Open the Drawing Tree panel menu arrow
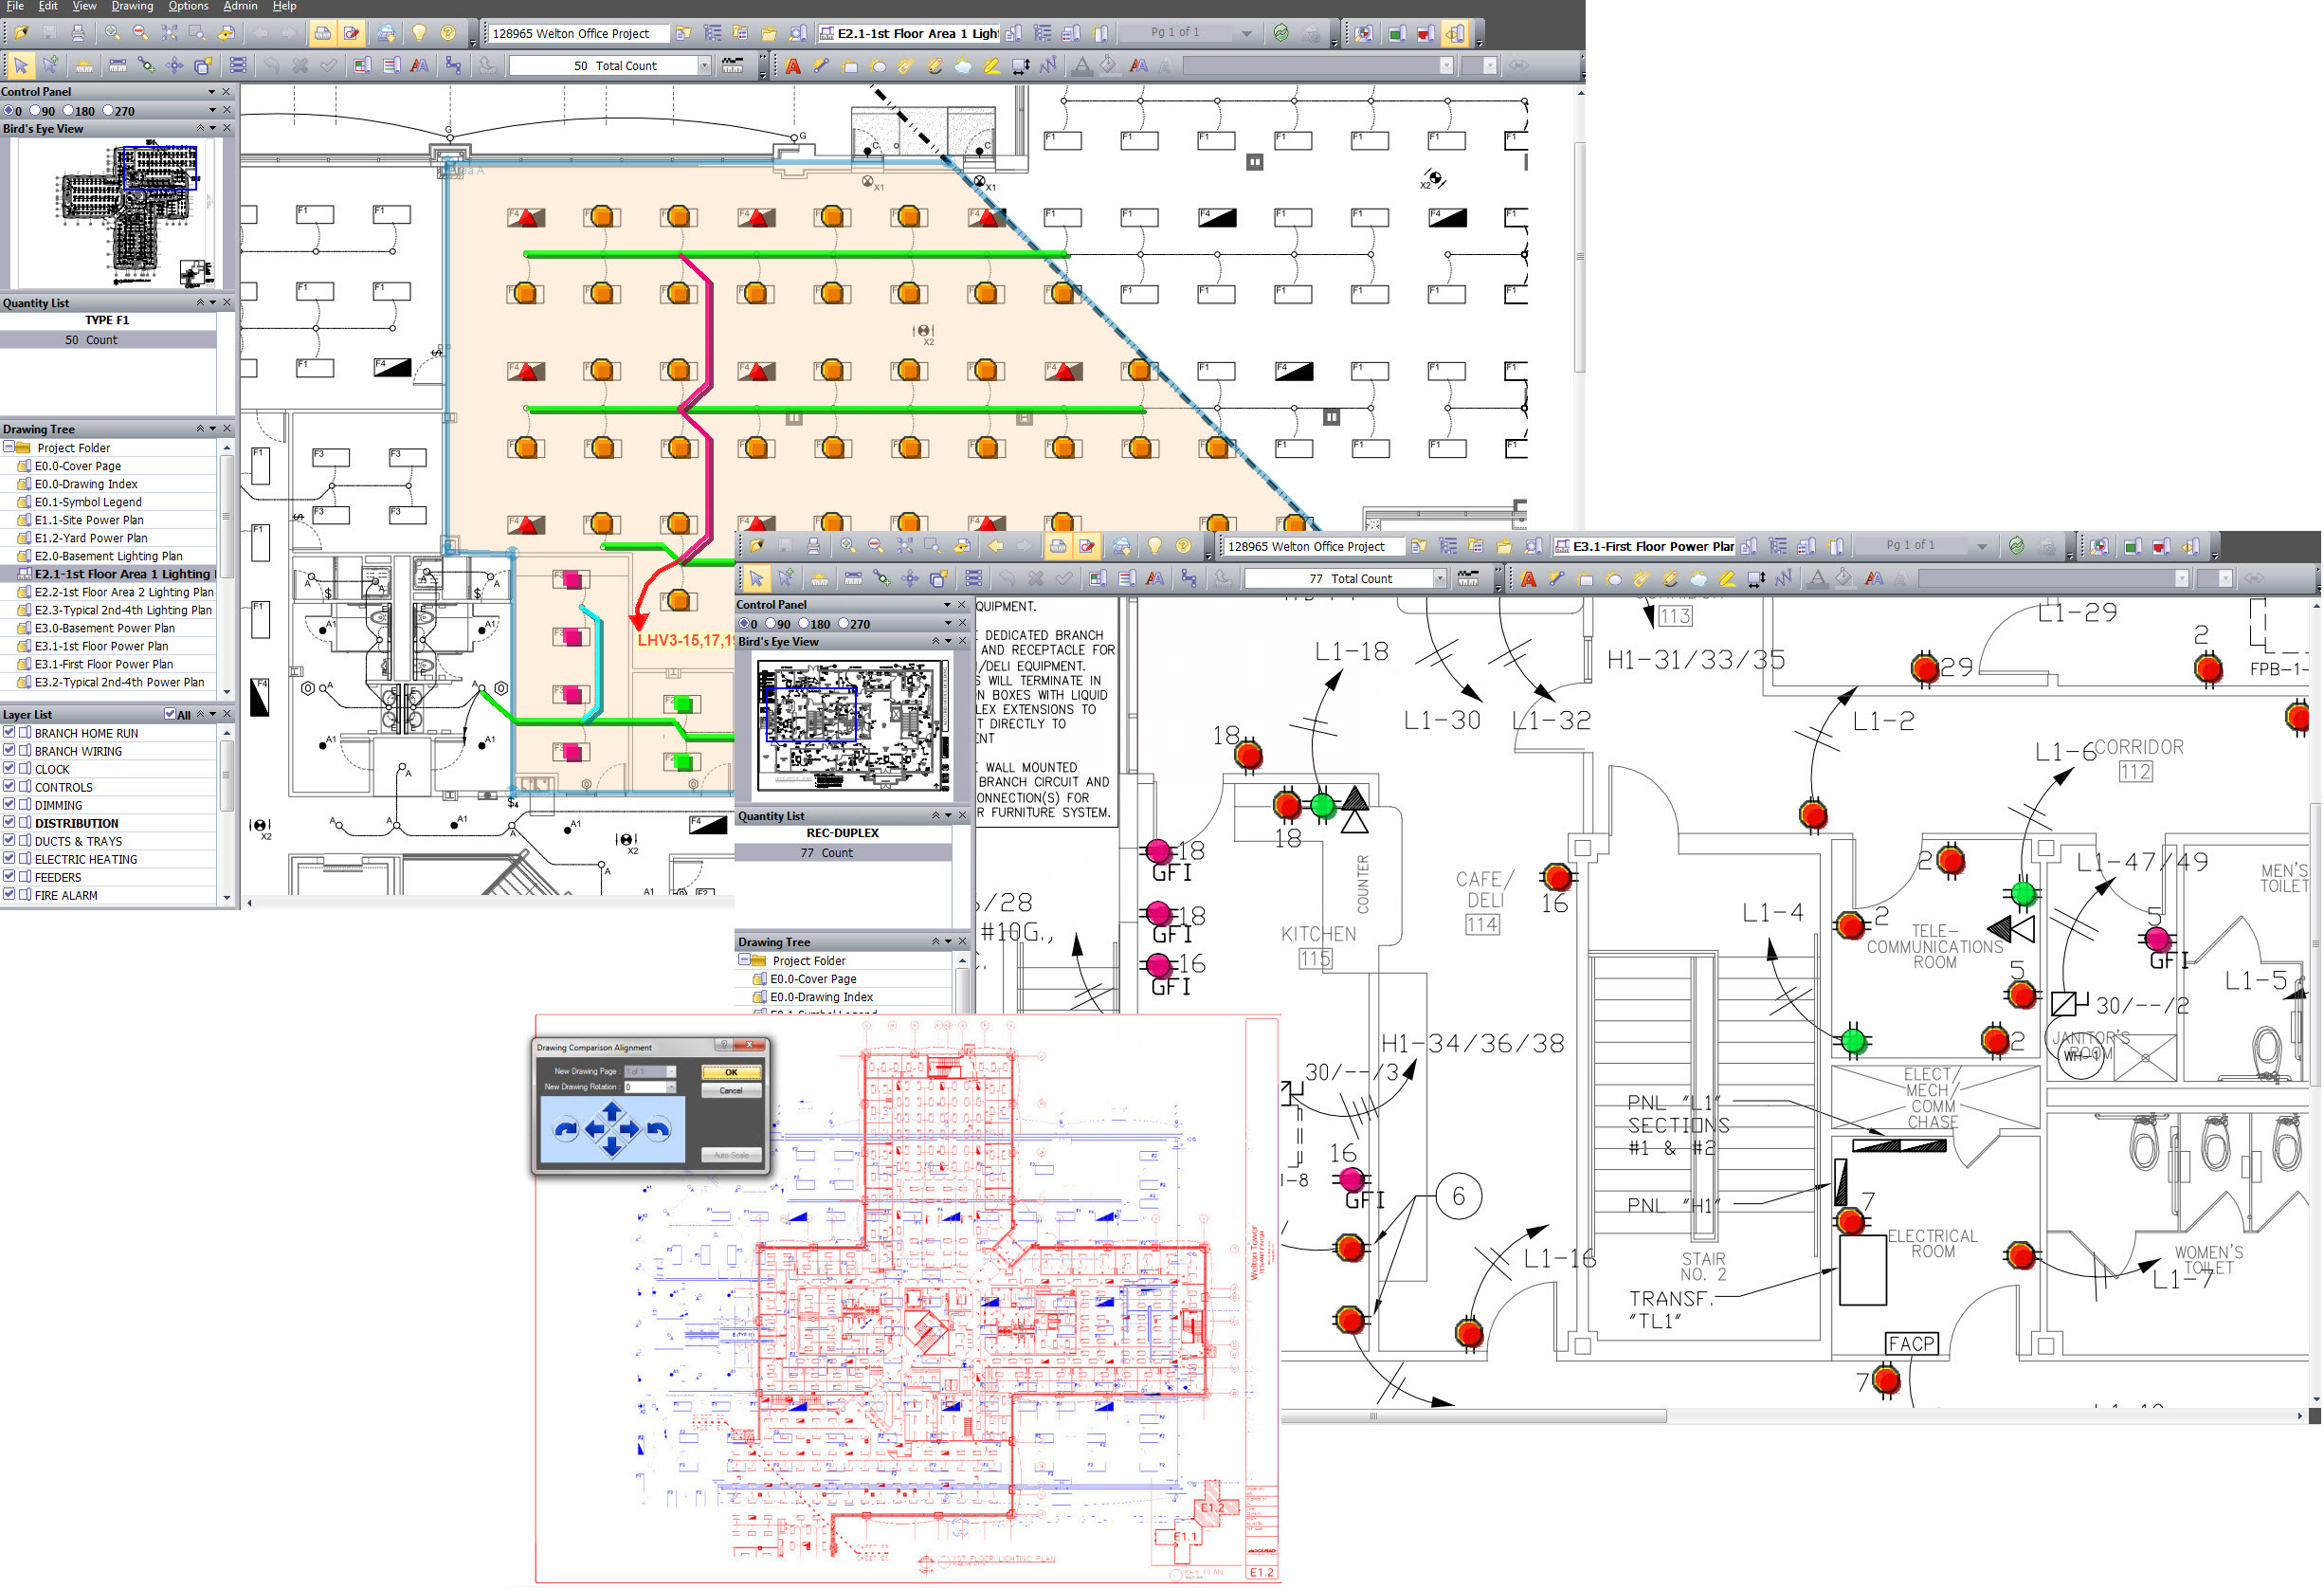The image size is (2324, 1589). click(213, 429)
